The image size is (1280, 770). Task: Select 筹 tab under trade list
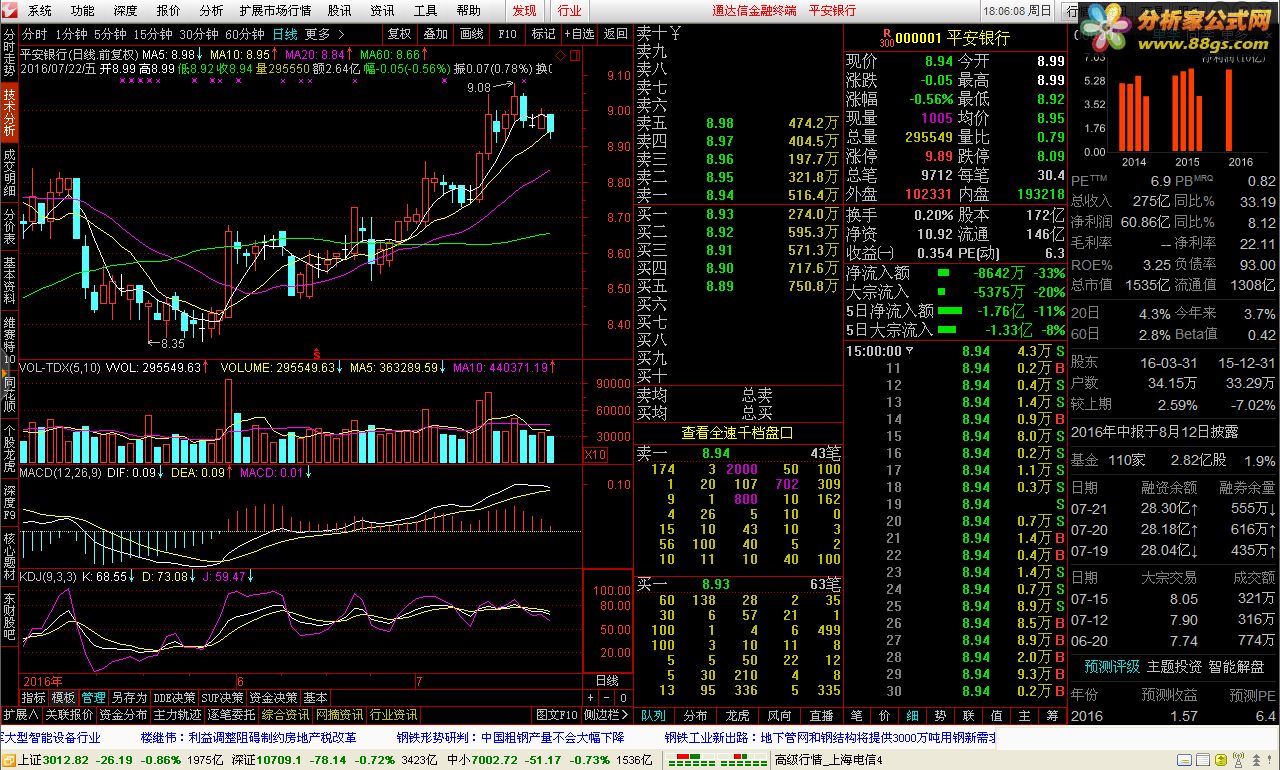(1052, 716)
